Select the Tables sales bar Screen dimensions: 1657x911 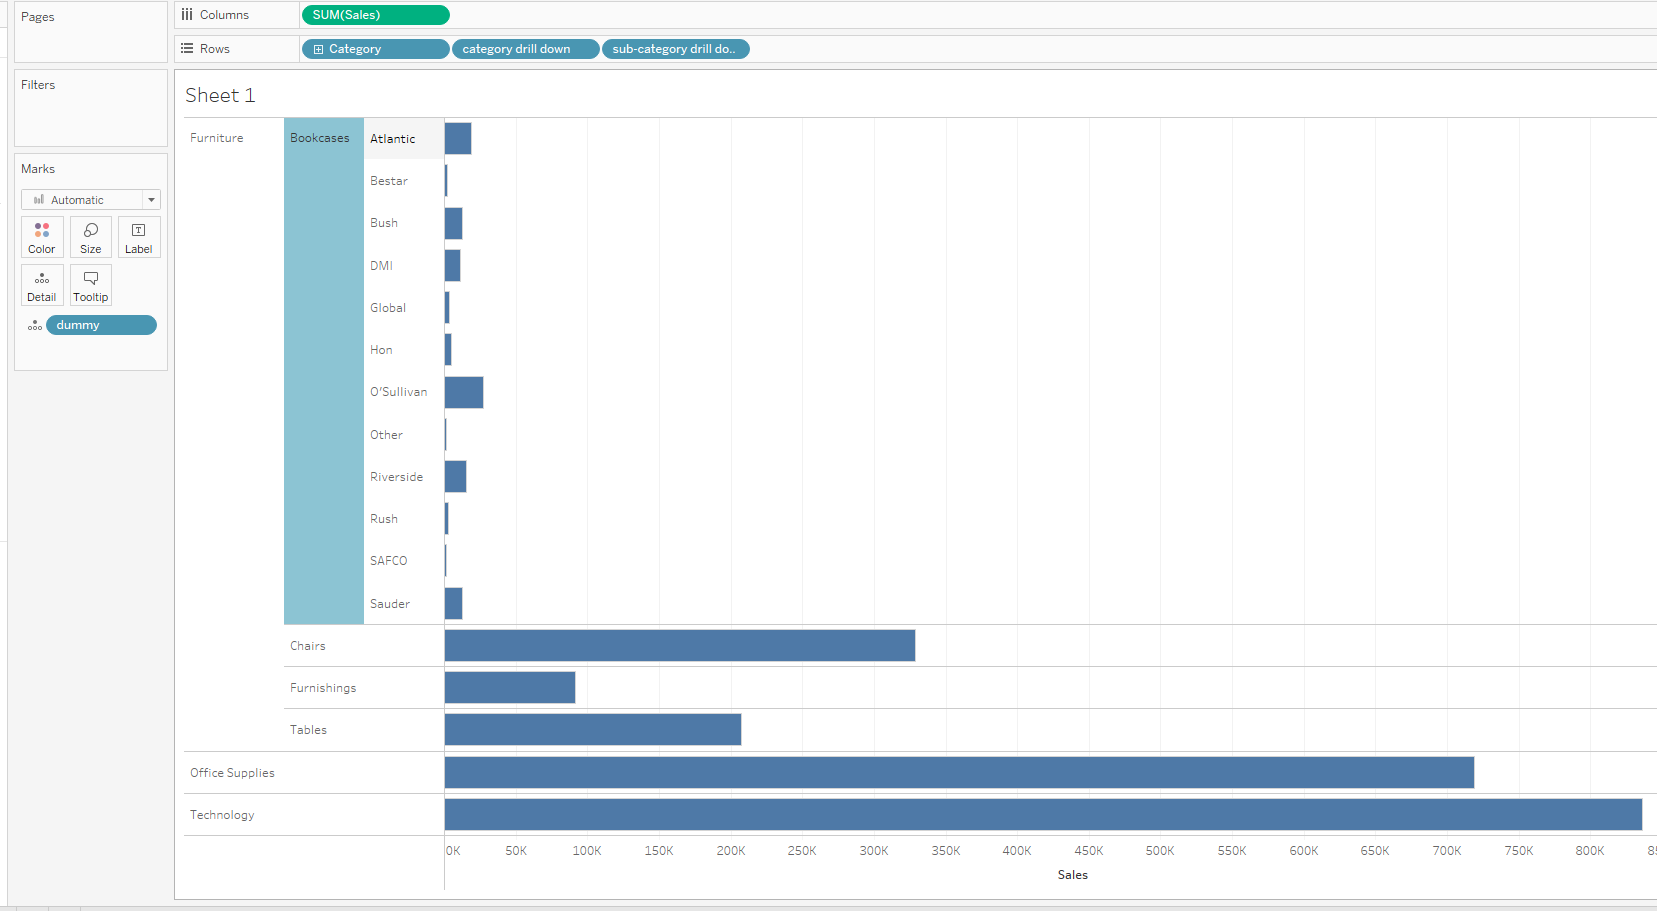[593, 730]
